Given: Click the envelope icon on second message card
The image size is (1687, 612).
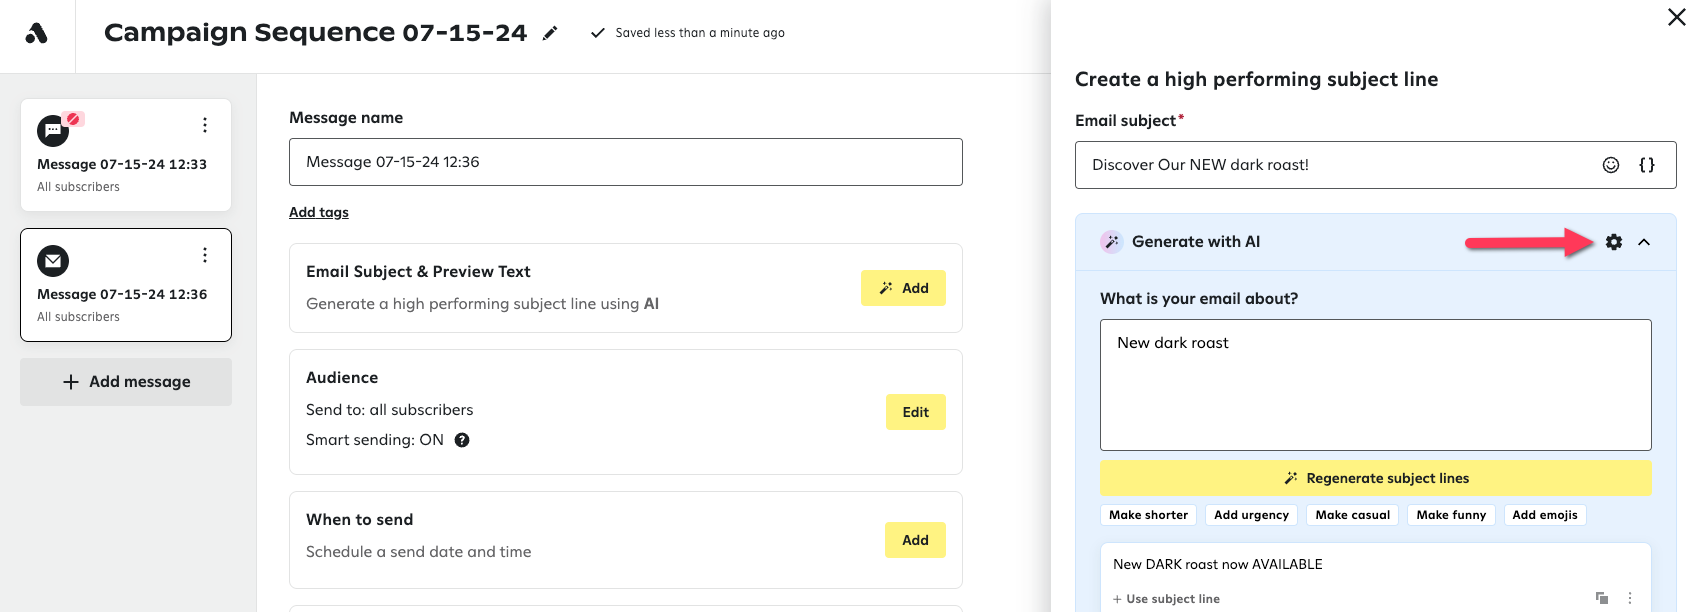Looking at the screenshot, I should pyautogui.click(x=53, y=261).
